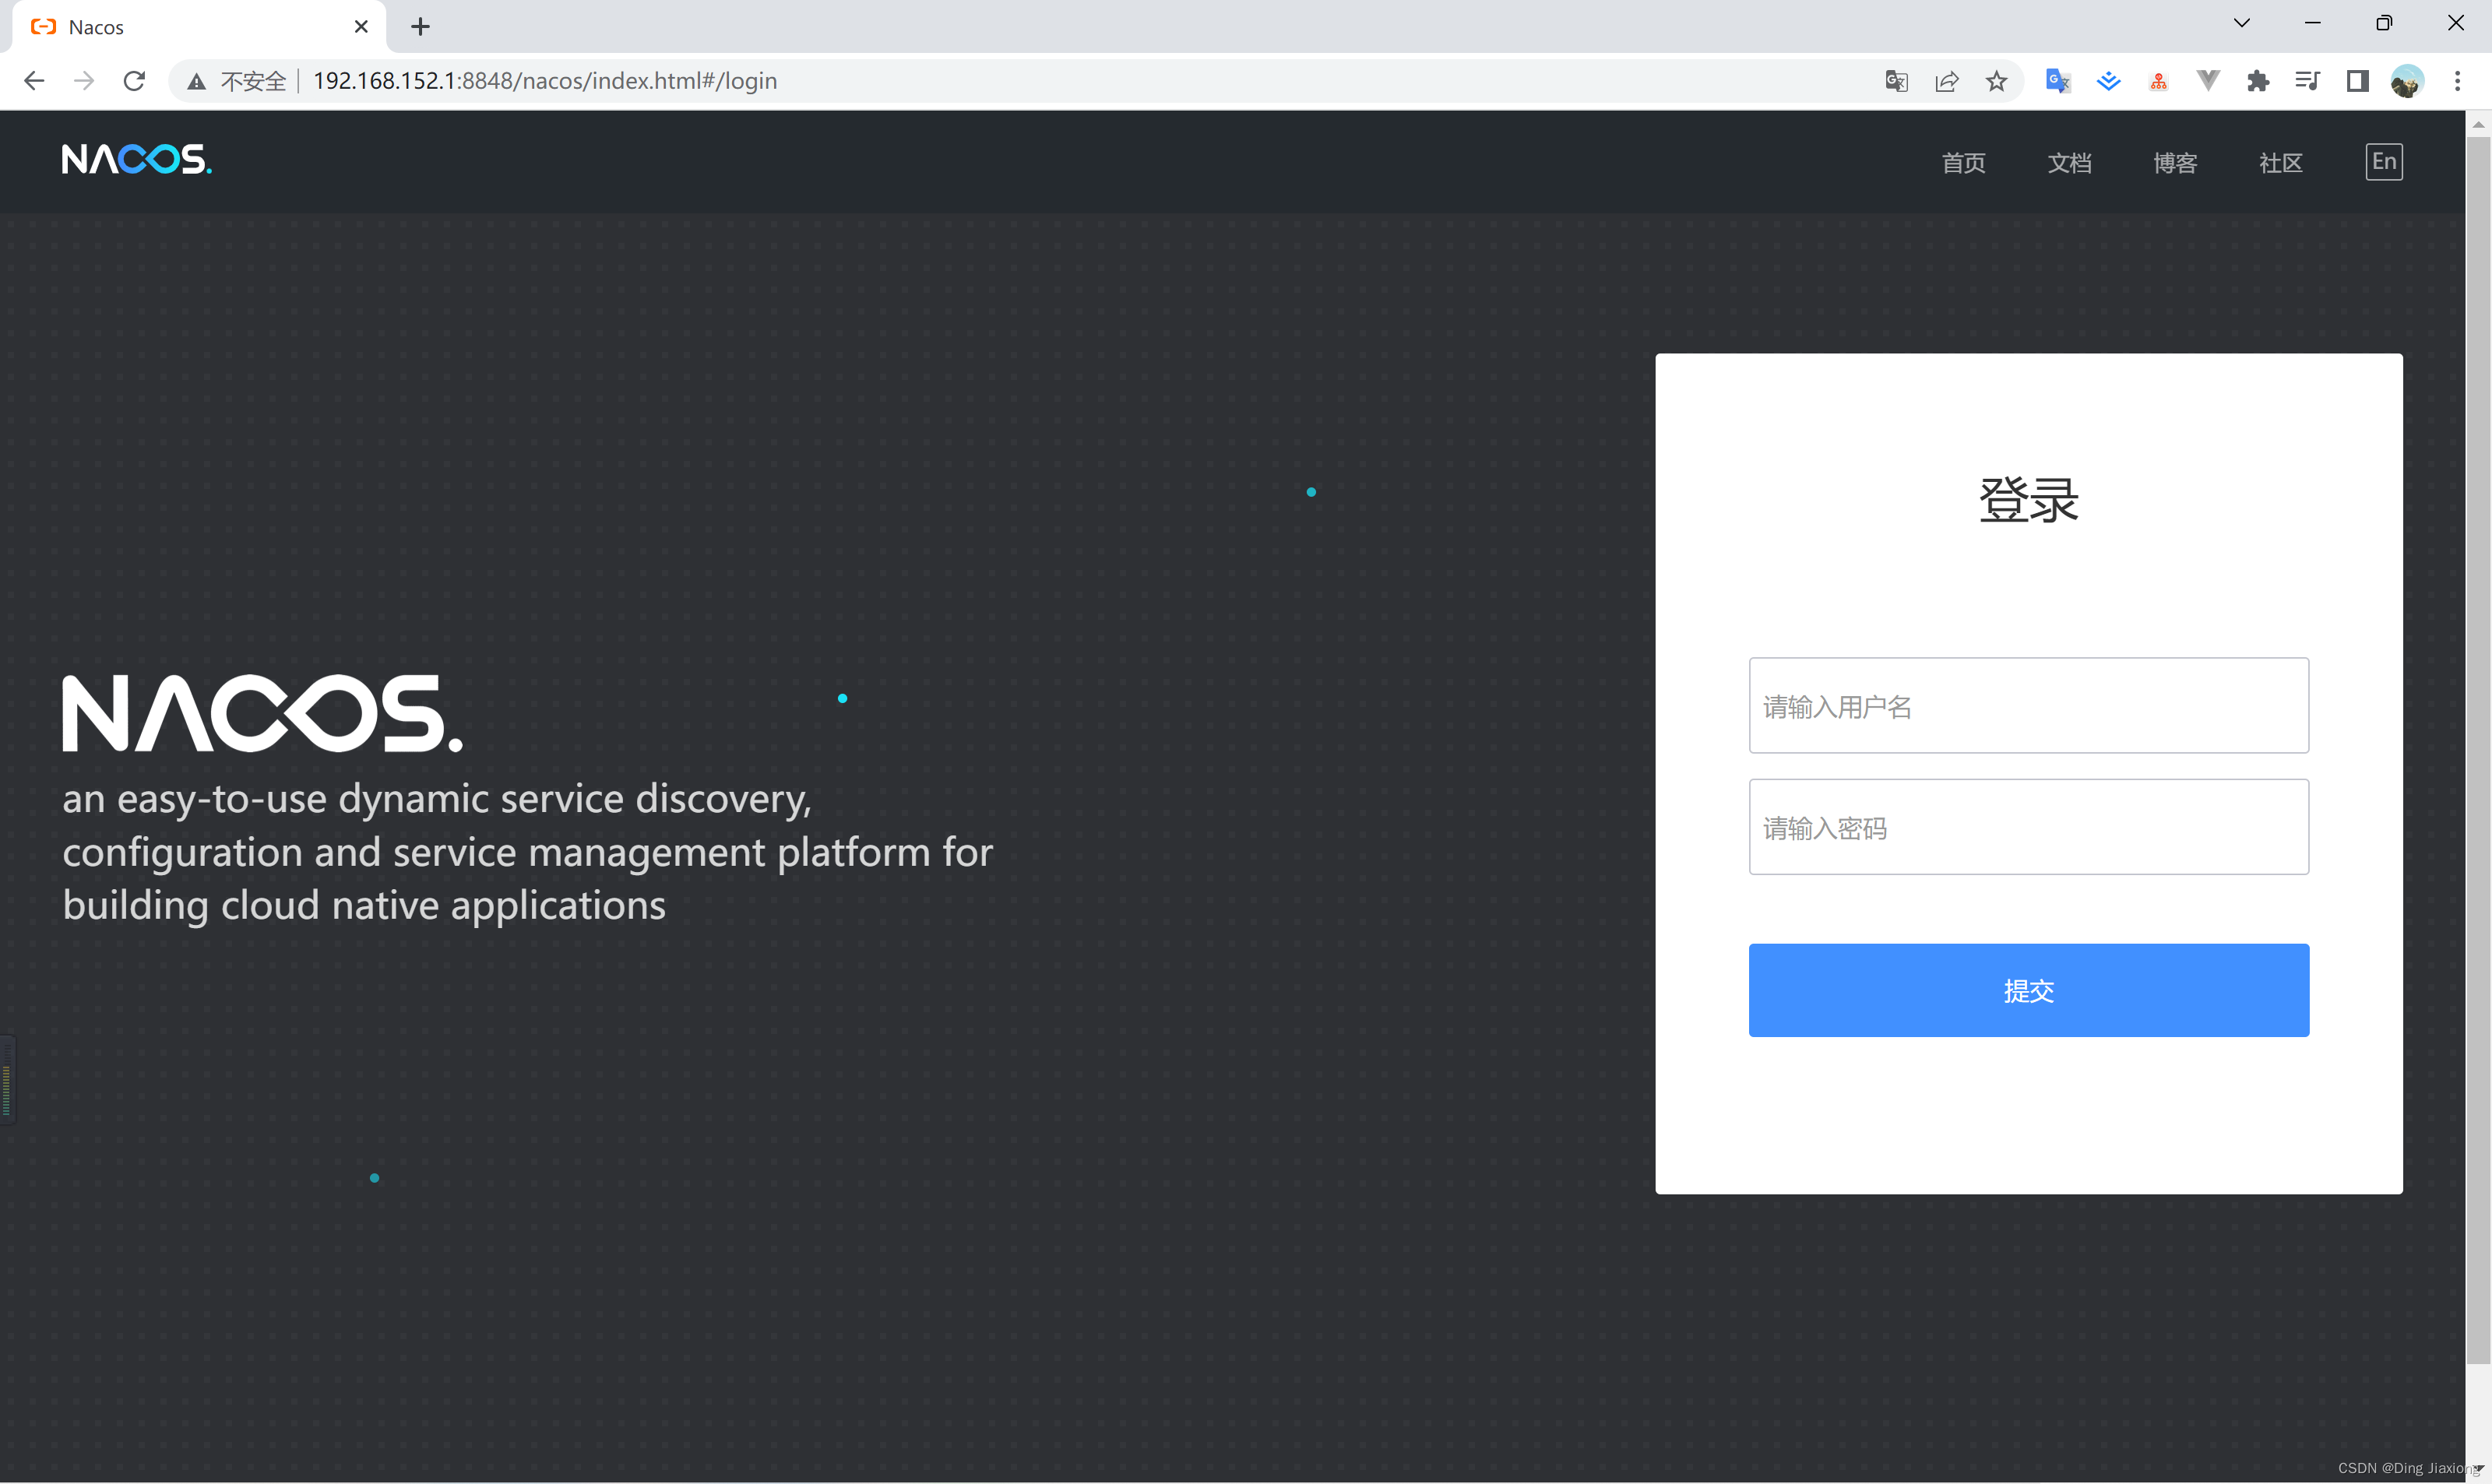Open the Chrome profile avatar
The width and height of the screenshot is (2492, 1484).
click(x=2407, y=81)
